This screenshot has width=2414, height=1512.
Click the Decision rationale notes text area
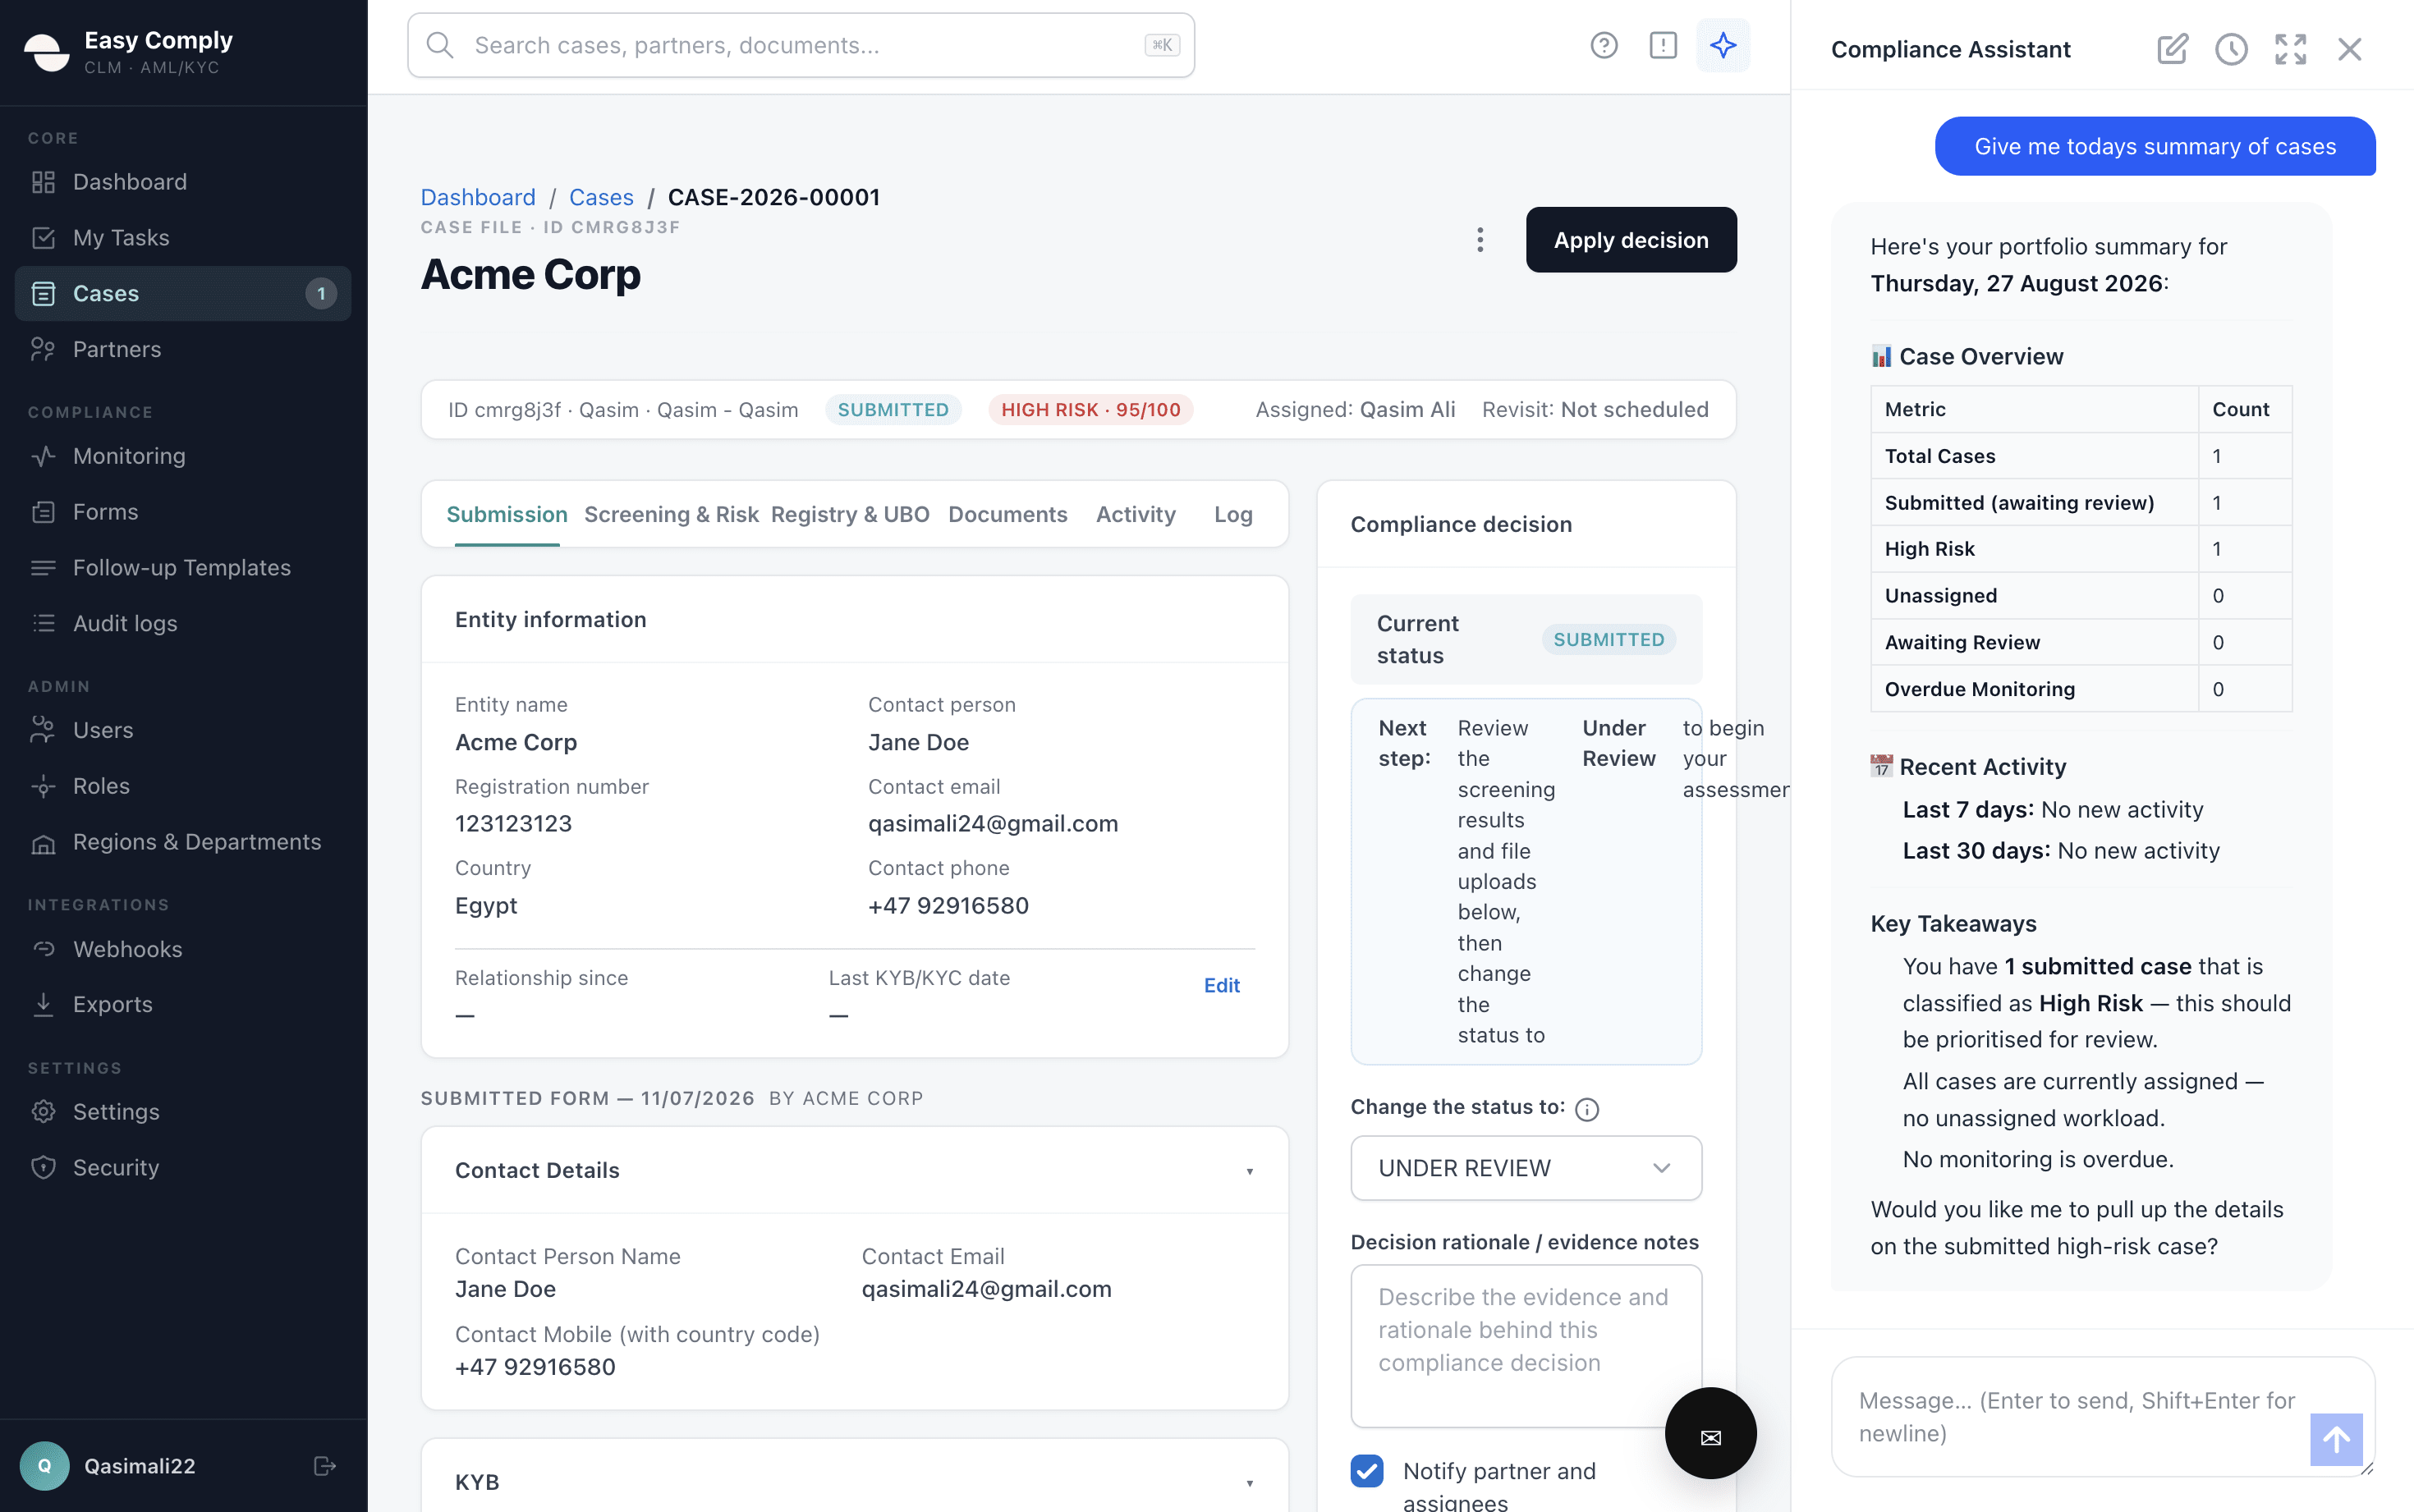point(1525,1345)
